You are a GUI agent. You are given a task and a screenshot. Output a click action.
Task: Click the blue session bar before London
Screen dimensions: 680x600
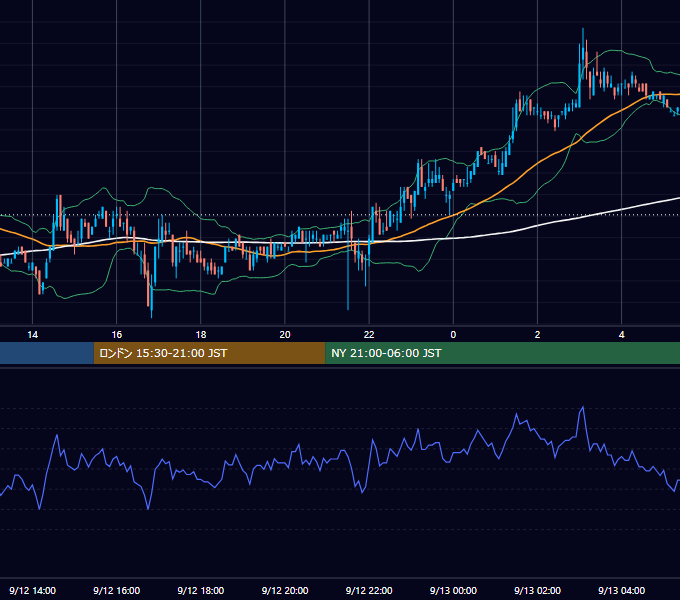(x=47, y=353)
